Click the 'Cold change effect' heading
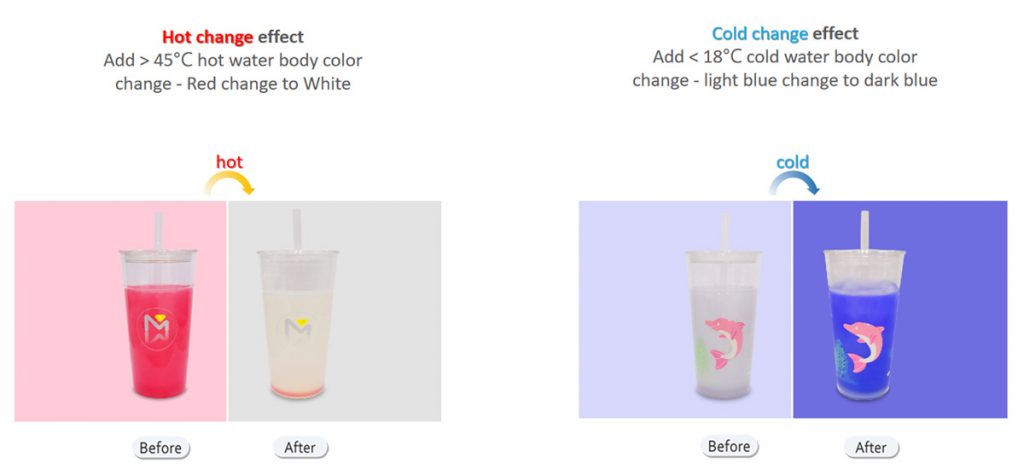This screenshot has width=1024, height=469. pos(785,34)
